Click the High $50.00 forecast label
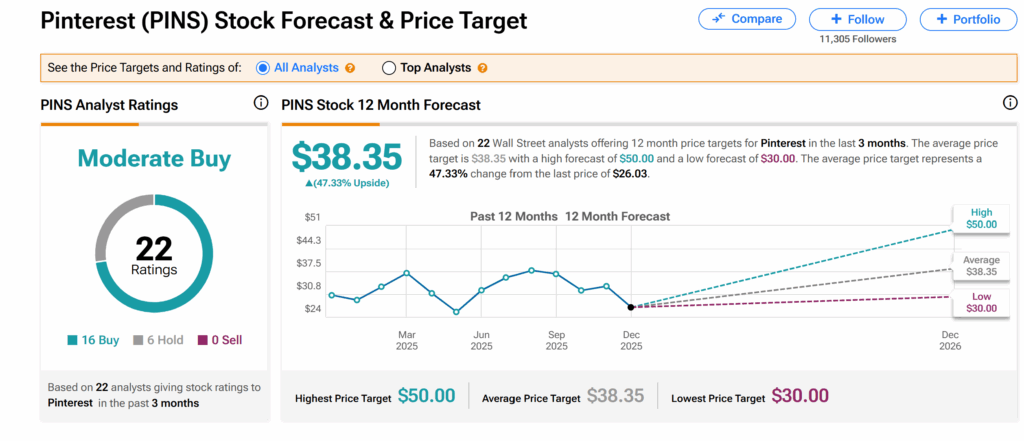1024x441 pixels. point(980,218)
